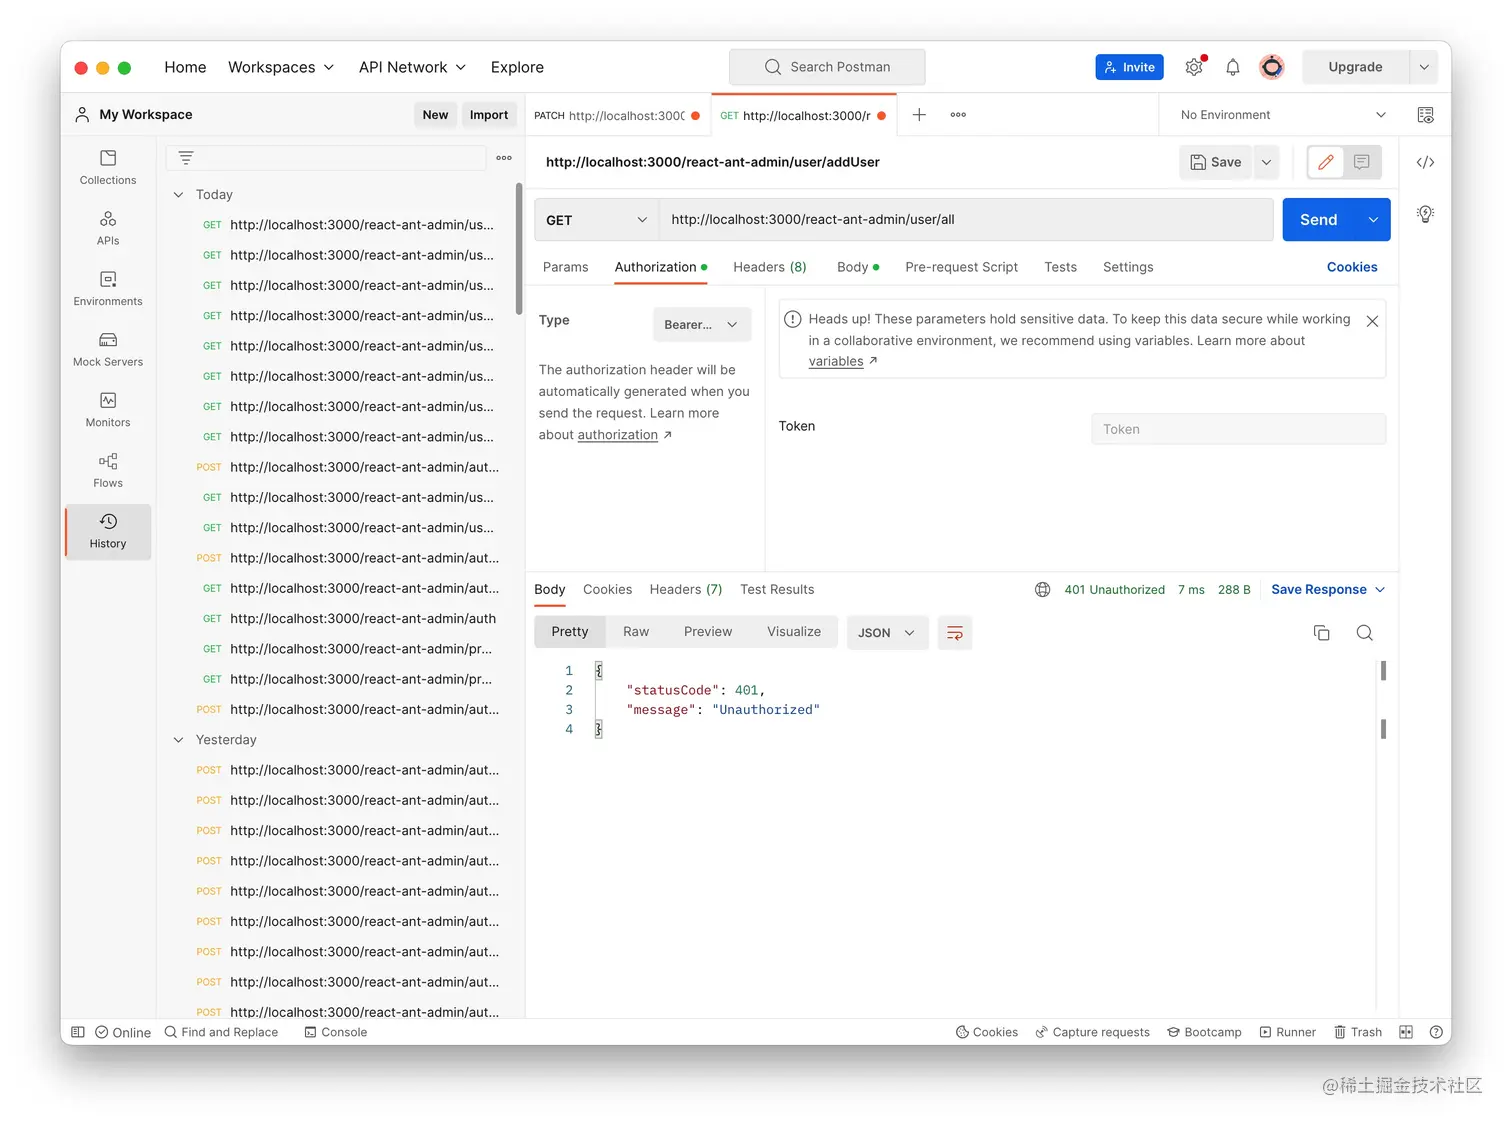Open the Flows sidebar panel

[x=108, y=470]
